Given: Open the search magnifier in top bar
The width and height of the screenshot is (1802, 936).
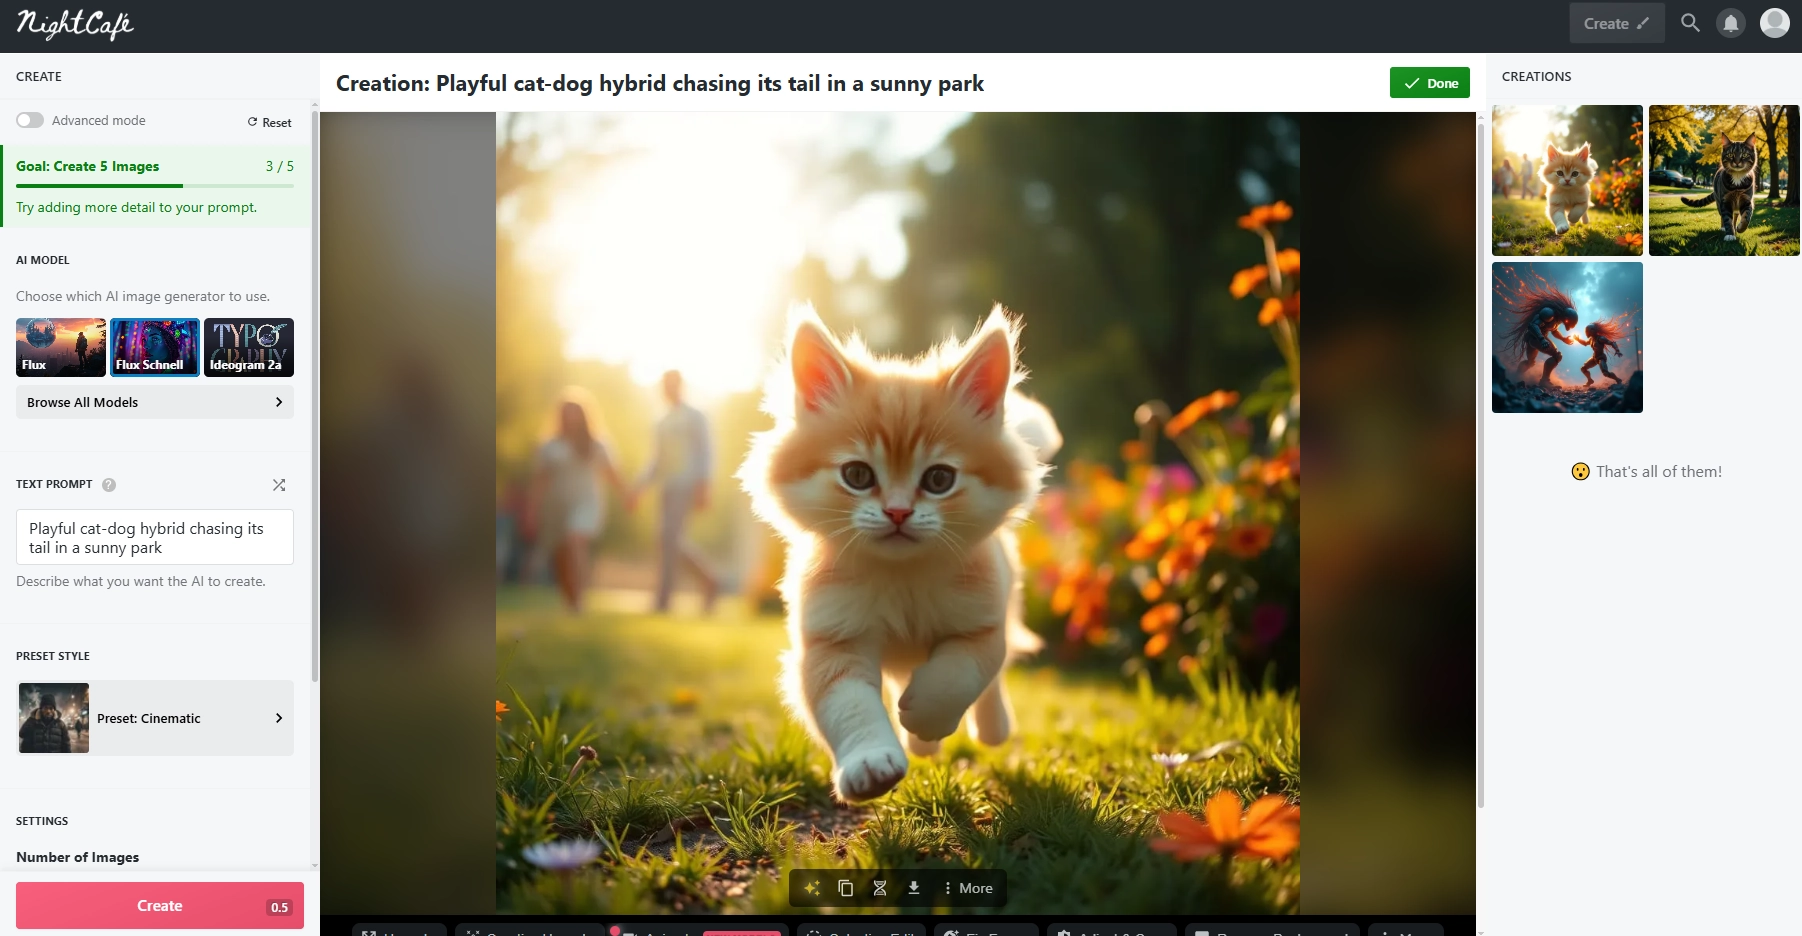Looking at the screenshot, I should click(x=1690, y=23).
